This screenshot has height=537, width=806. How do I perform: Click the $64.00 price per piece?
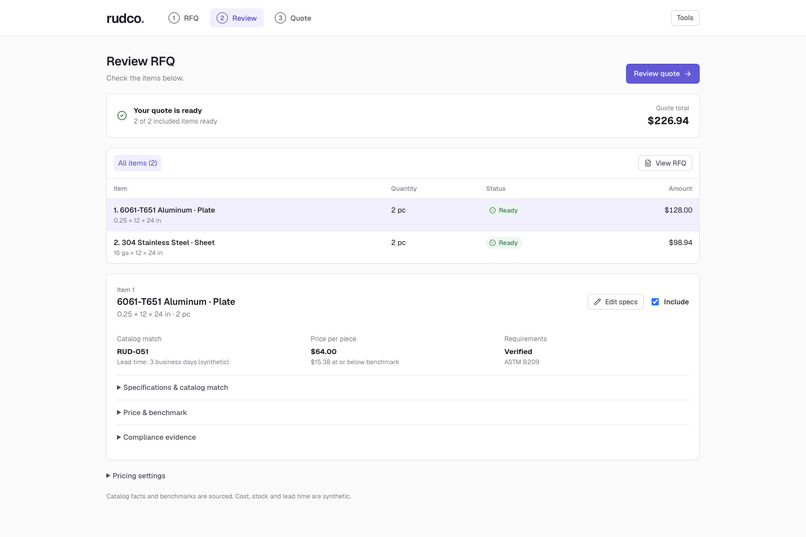[x=323, y=351]
